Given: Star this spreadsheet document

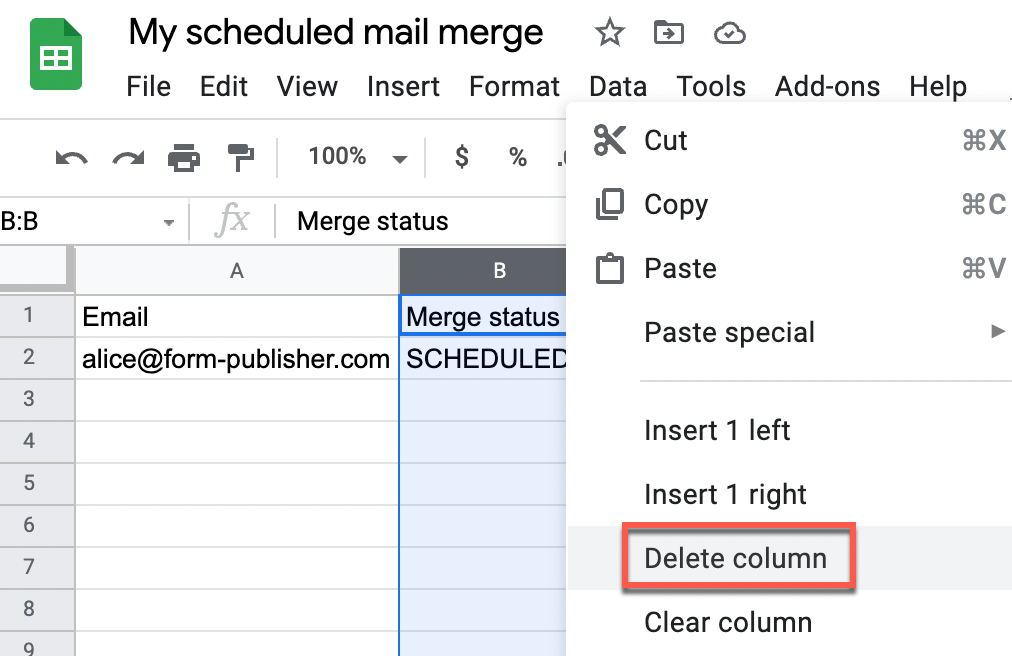Looking at the screenshot, I should tap(609, 33).
